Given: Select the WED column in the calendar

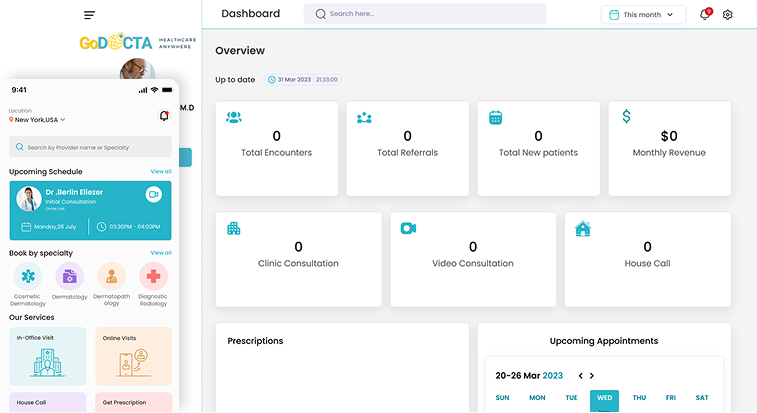Looking at the screenshot, I should pos(604,398).
